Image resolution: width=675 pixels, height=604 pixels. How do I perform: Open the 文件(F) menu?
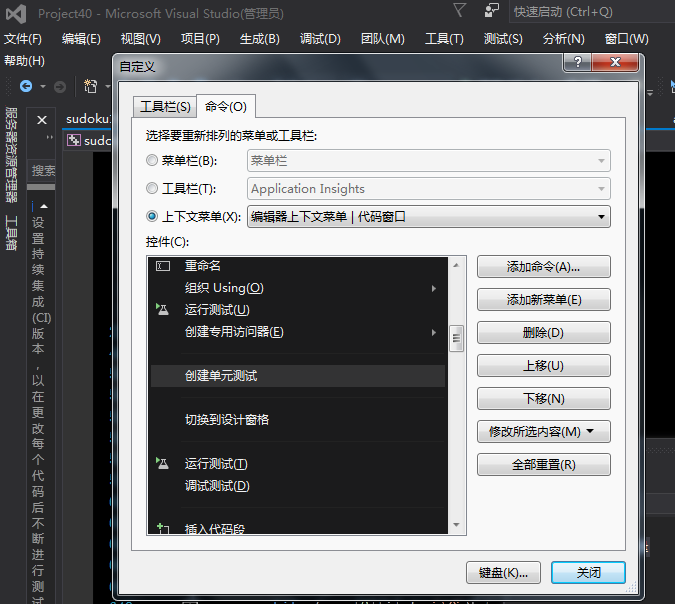tap(23, 39)
